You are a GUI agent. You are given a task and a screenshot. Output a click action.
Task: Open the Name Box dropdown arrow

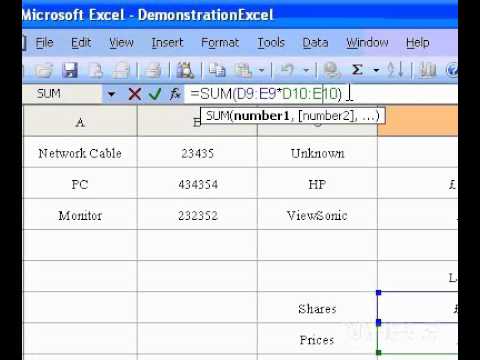coord(111,94)
